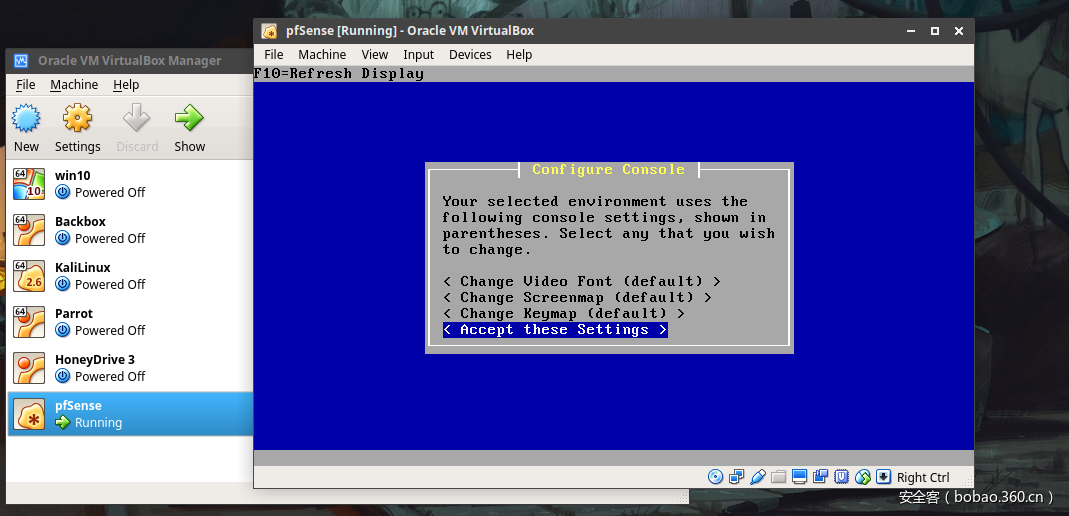Click the shared folders status icon
The image size is (1069, 516).
[x=779, y=477]
